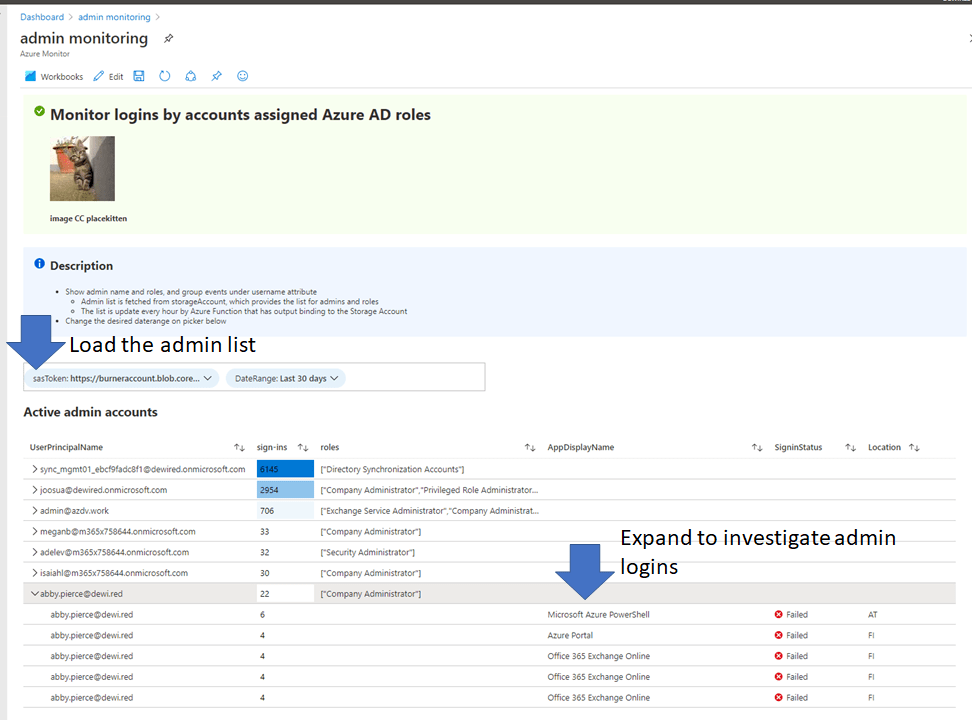Sort table by sign-ins column
Viewport: 972px width, 720px height.
[303, 447]
